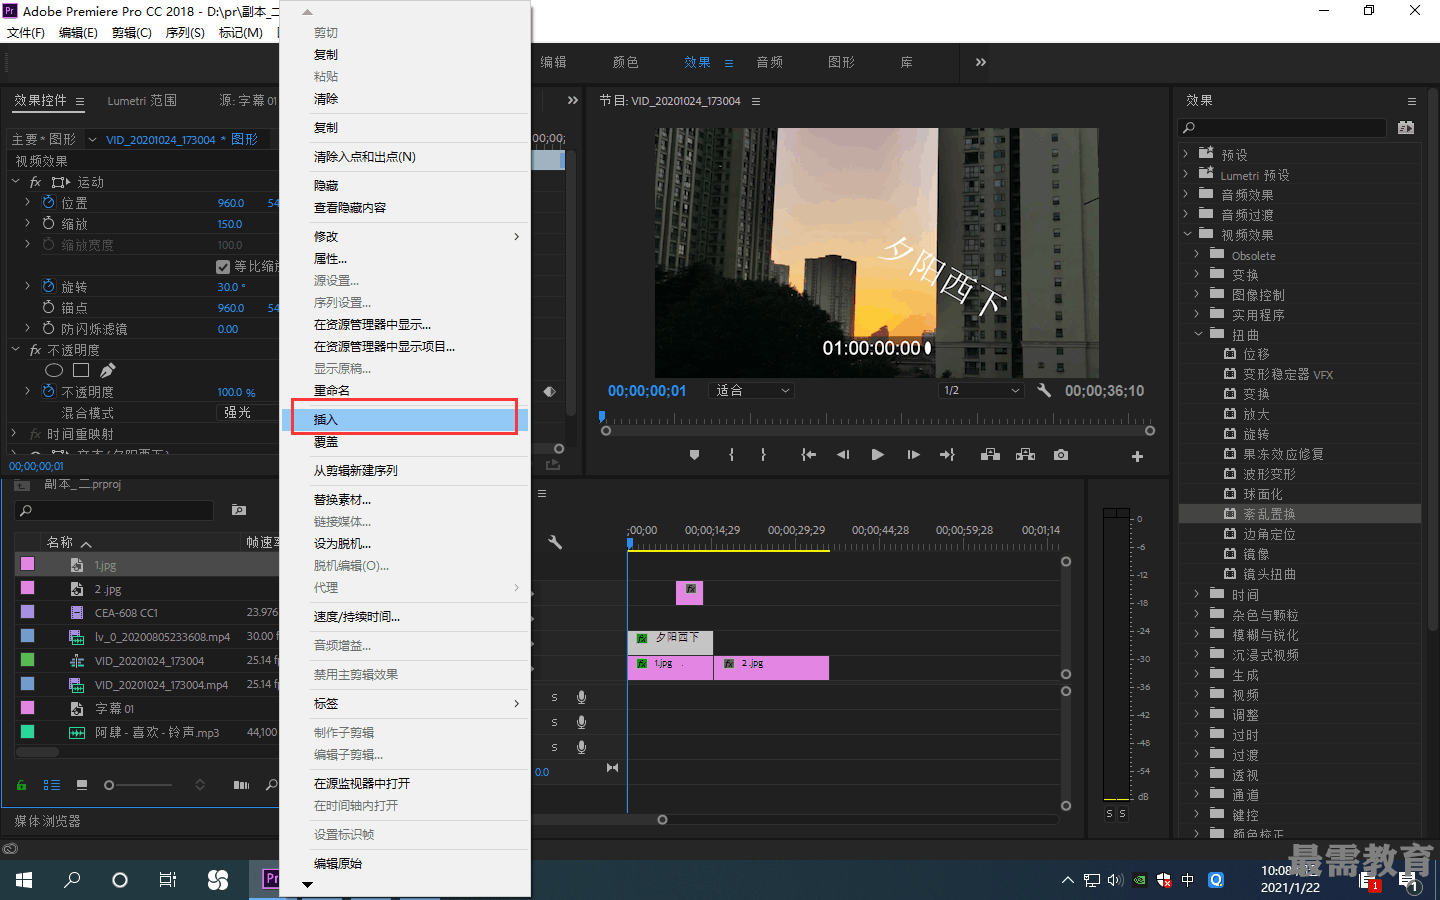Toggle animation stopwatch for 防闪烁滤镜
This screenshot has width=1440, height=900.
(48, 328)
